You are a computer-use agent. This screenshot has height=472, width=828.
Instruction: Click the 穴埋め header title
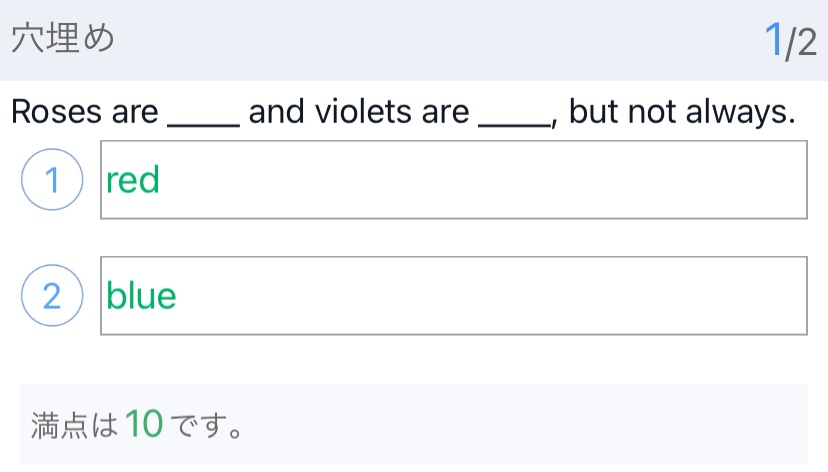click(63, 40)
